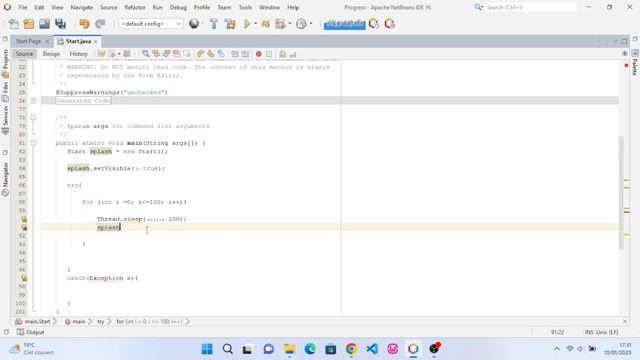Screen dimensions: 640x360
Task: Collapse the Javadoc comment at line 78
Action: pyautogui.click(x=33, y=118)
